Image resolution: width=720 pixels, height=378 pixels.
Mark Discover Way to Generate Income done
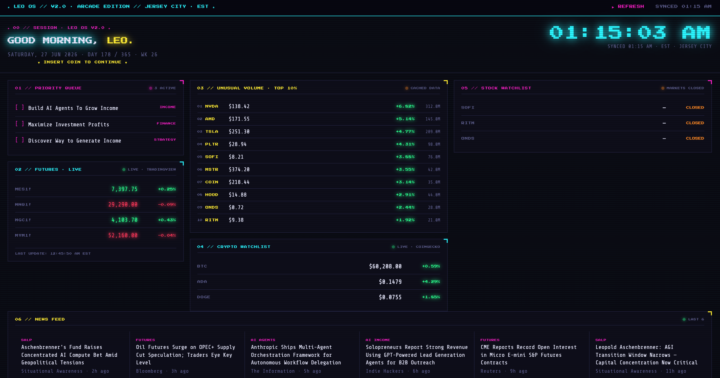click(x=20, y=140)
